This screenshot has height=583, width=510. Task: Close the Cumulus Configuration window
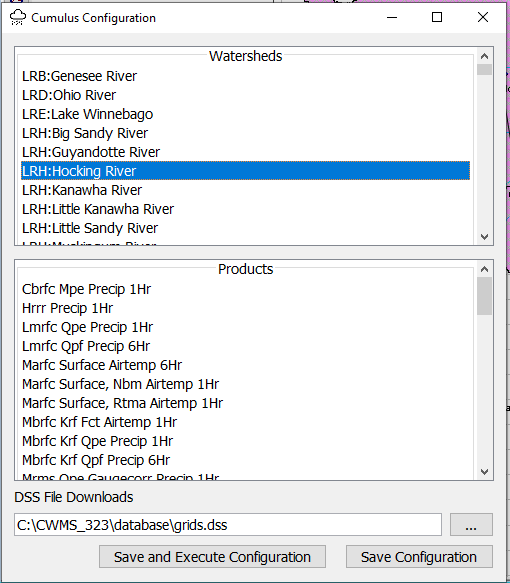point(482,17)
